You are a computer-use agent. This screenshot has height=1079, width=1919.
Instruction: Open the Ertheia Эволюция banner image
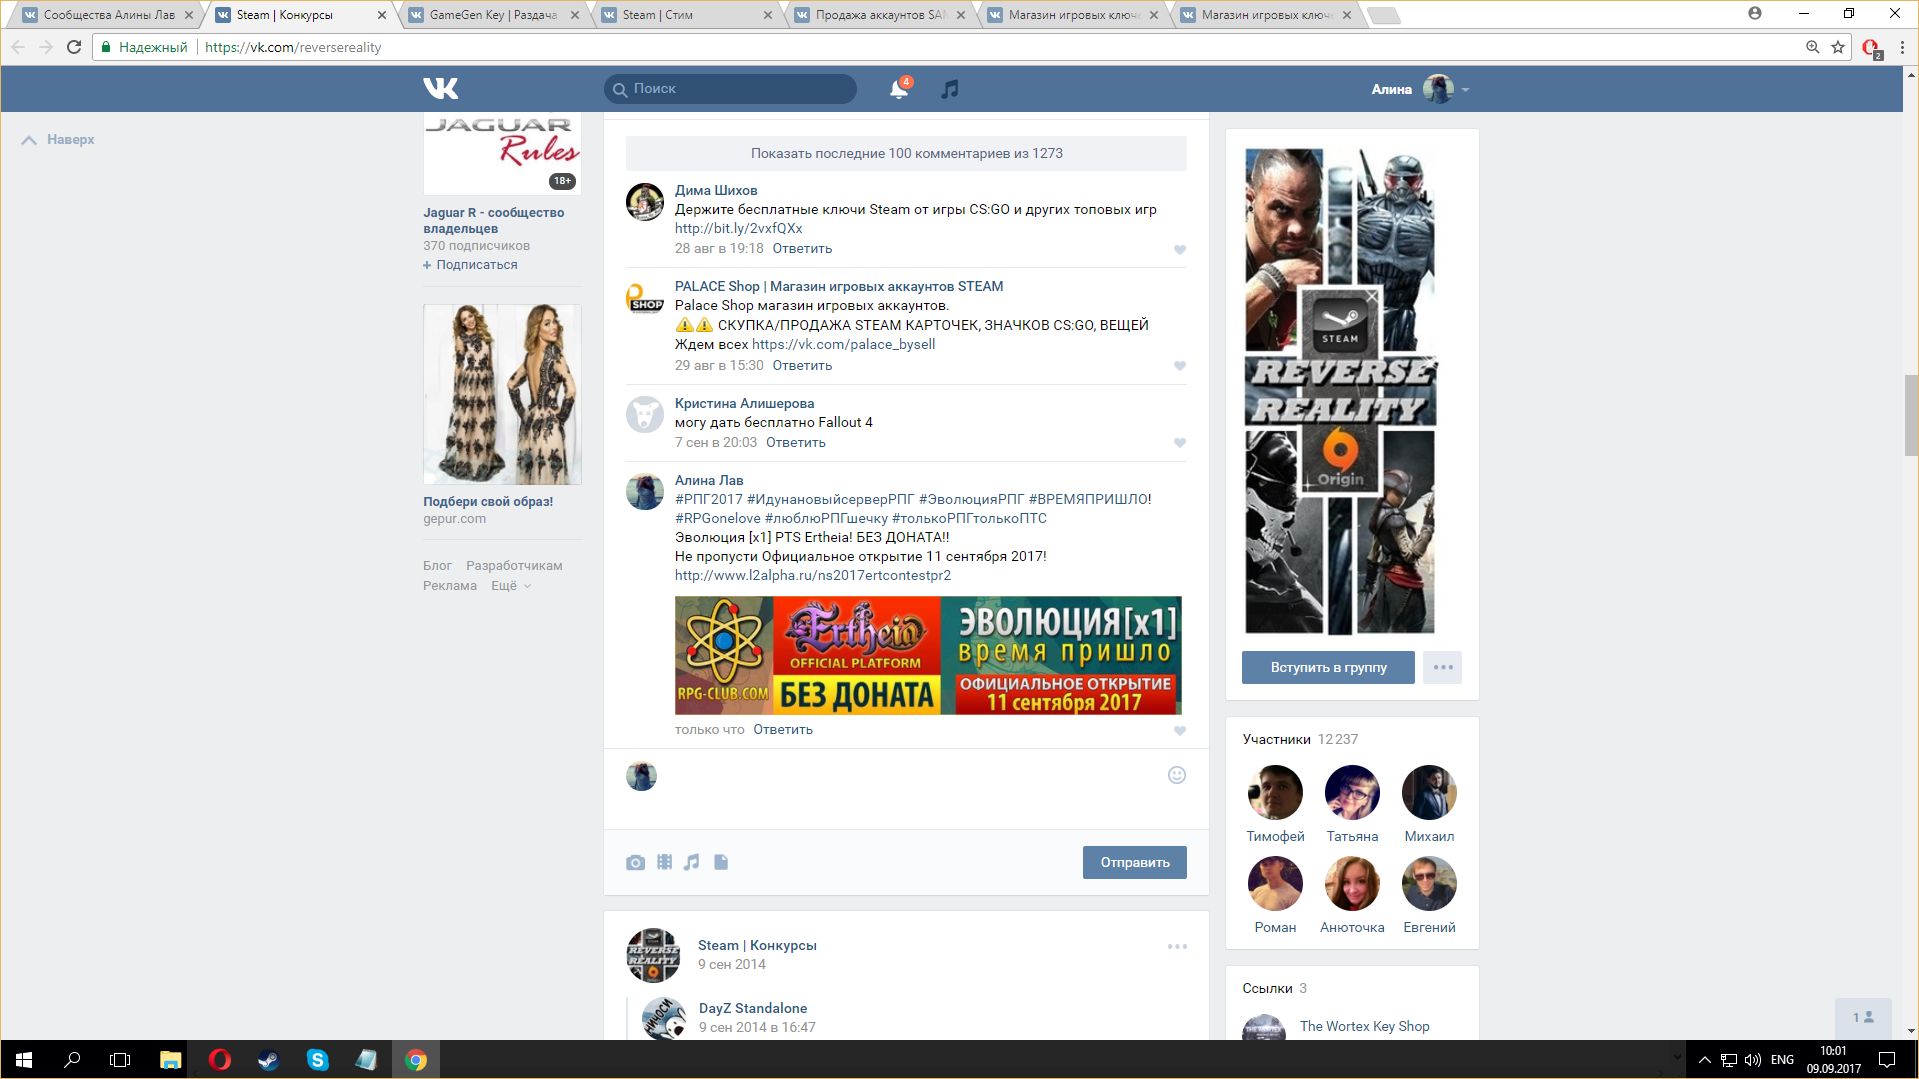coord(928,656)
